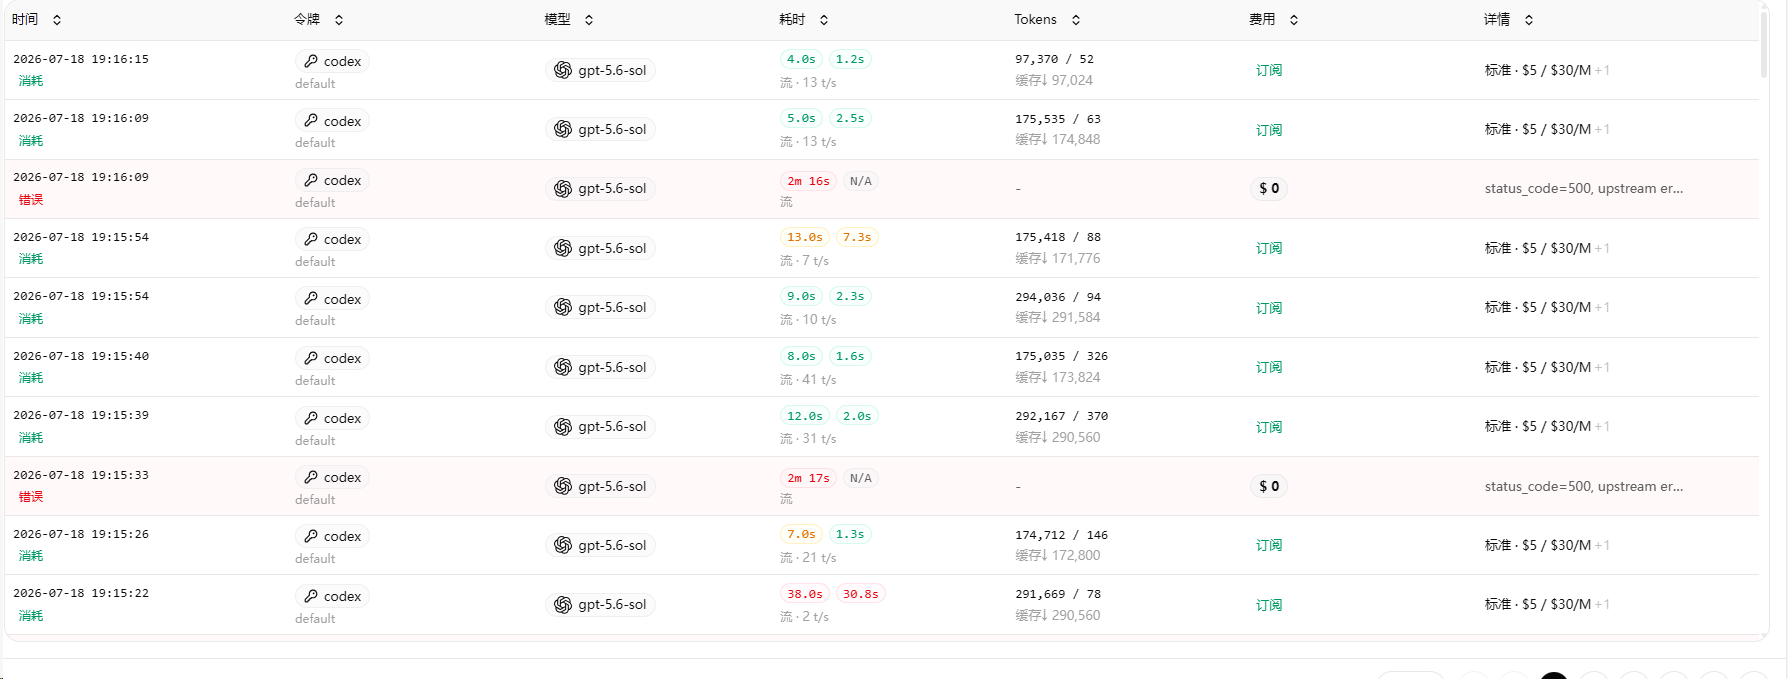Sort by 令牌 column sort arrows

[339, 20]
